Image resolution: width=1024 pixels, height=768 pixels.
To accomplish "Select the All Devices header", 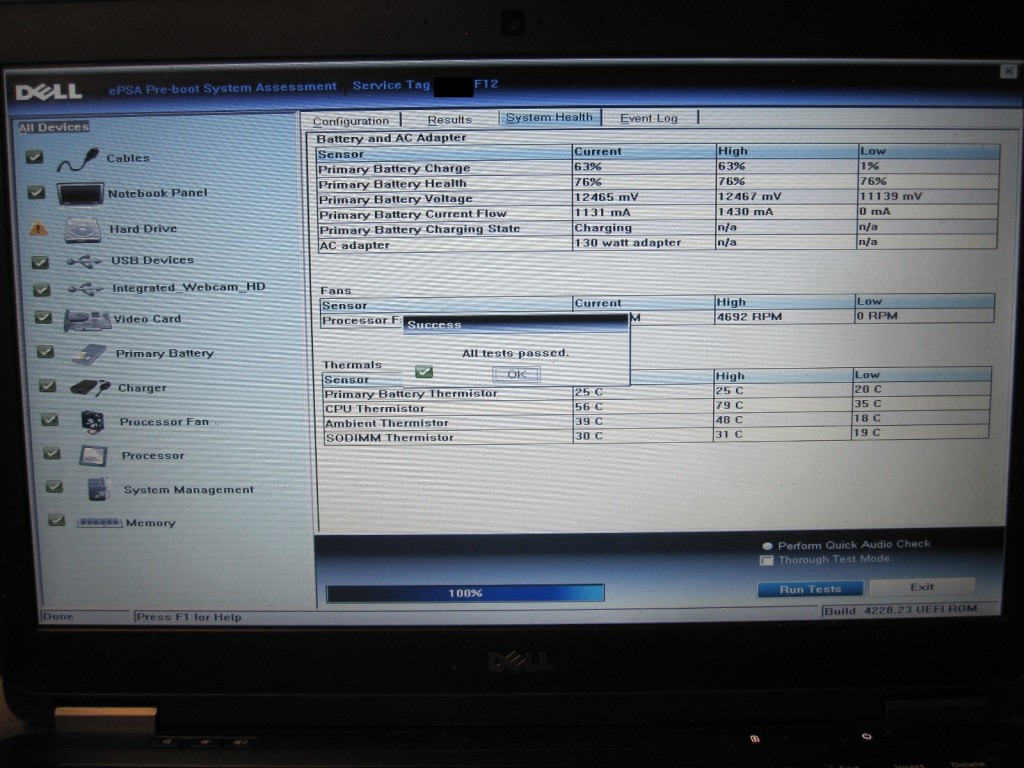I will [x=54, y=127].
